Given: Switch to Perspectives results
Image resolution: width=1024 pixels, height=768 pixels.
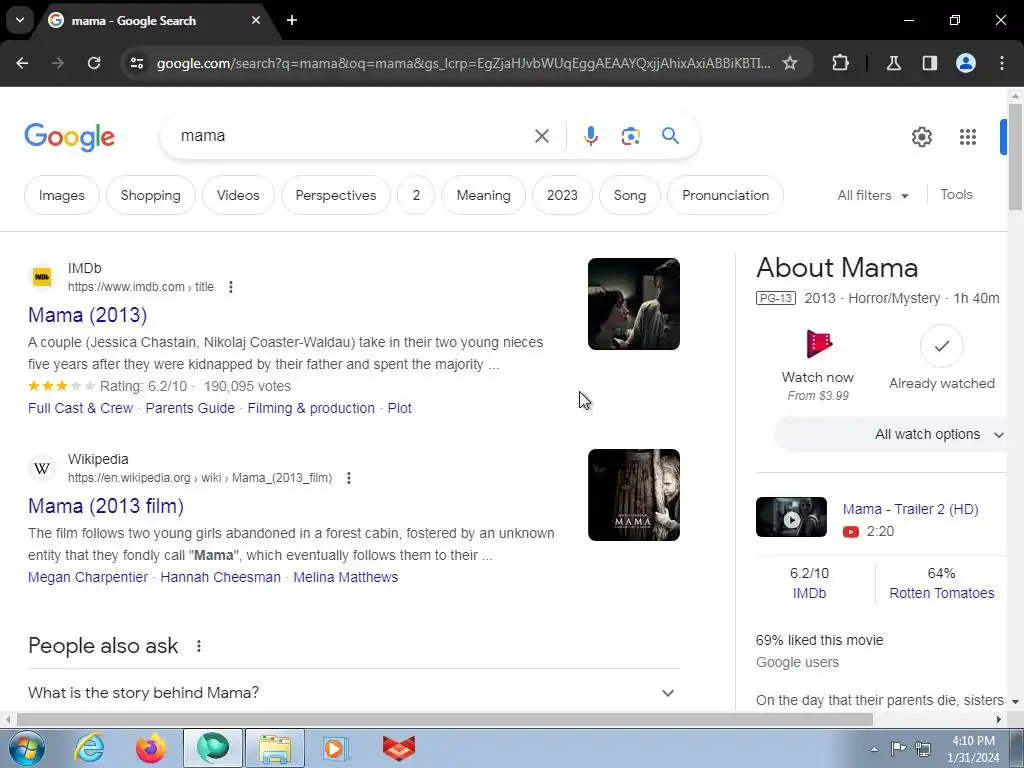Looking at the screenshot, I should click(336, 195).
